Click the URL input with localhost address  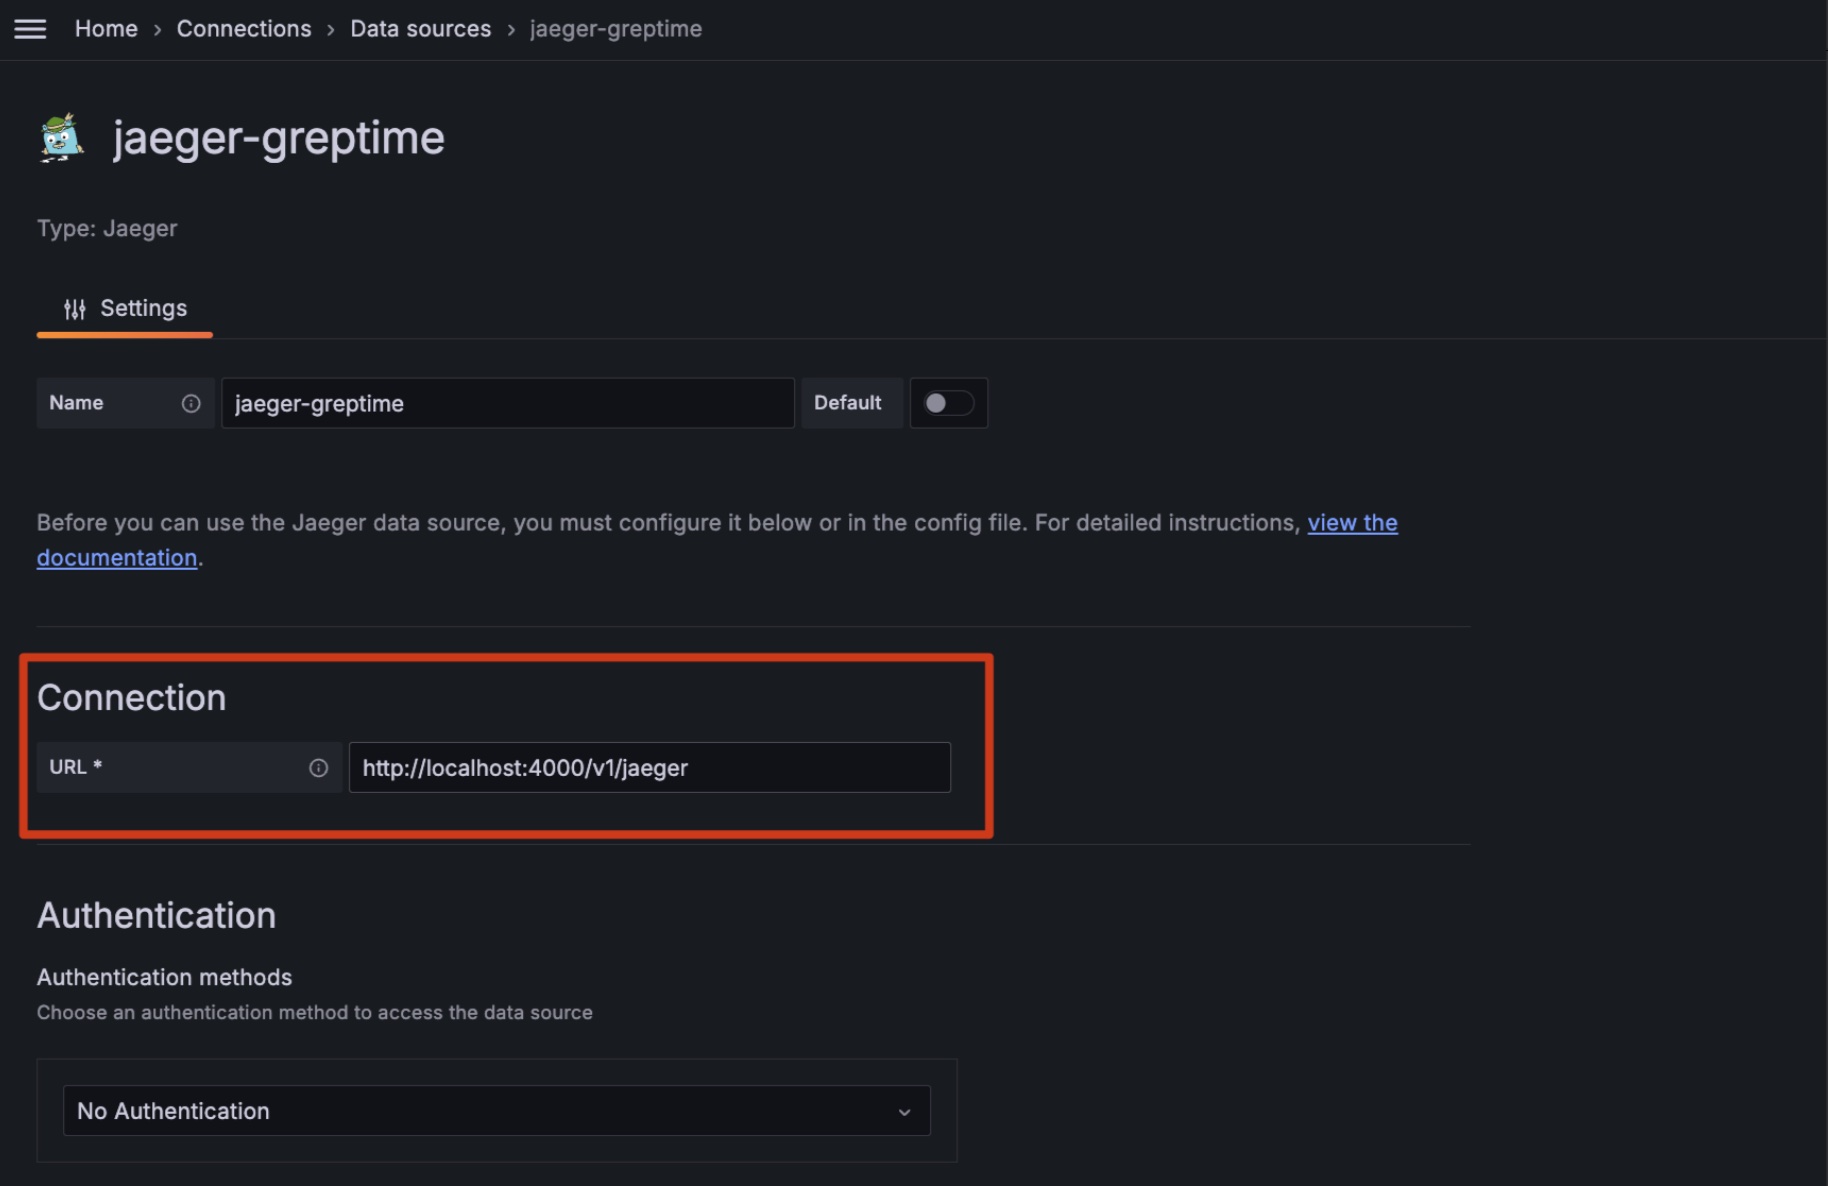click(x=649, y=768)
